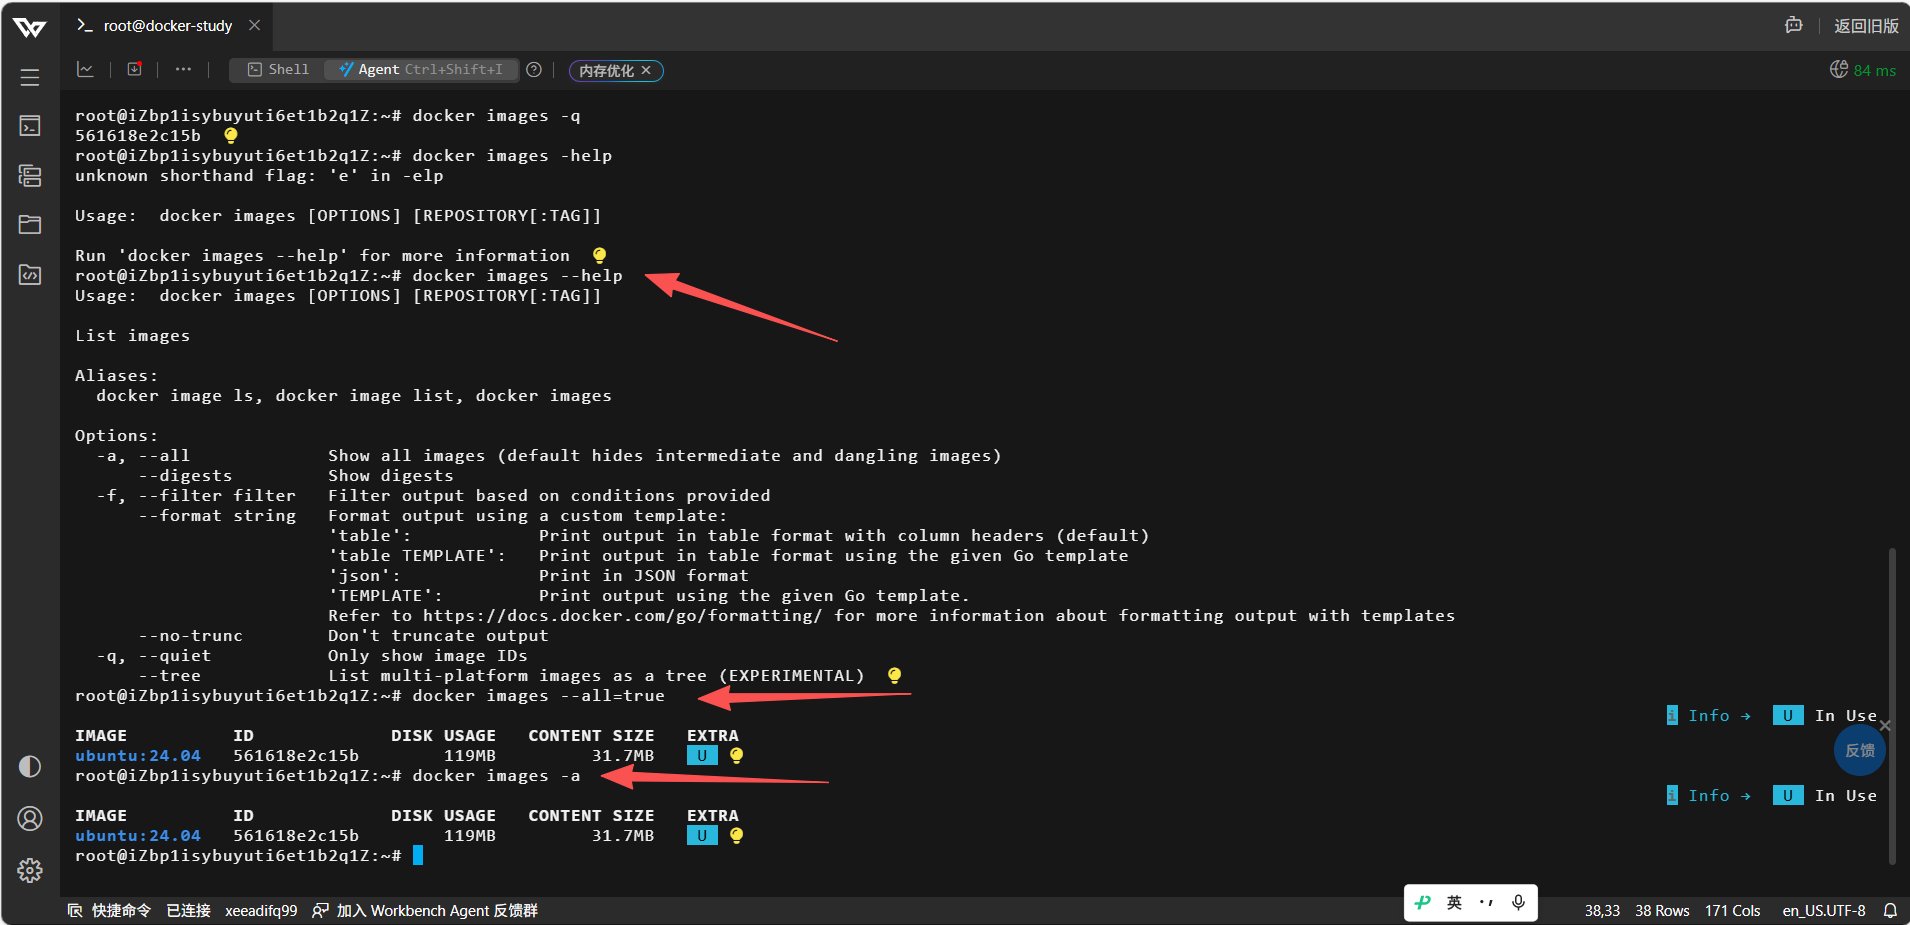Viewport: 1910px width, 925px height.
Task: Toggle the 英 input language button
Action: (x=1454, y=902)
